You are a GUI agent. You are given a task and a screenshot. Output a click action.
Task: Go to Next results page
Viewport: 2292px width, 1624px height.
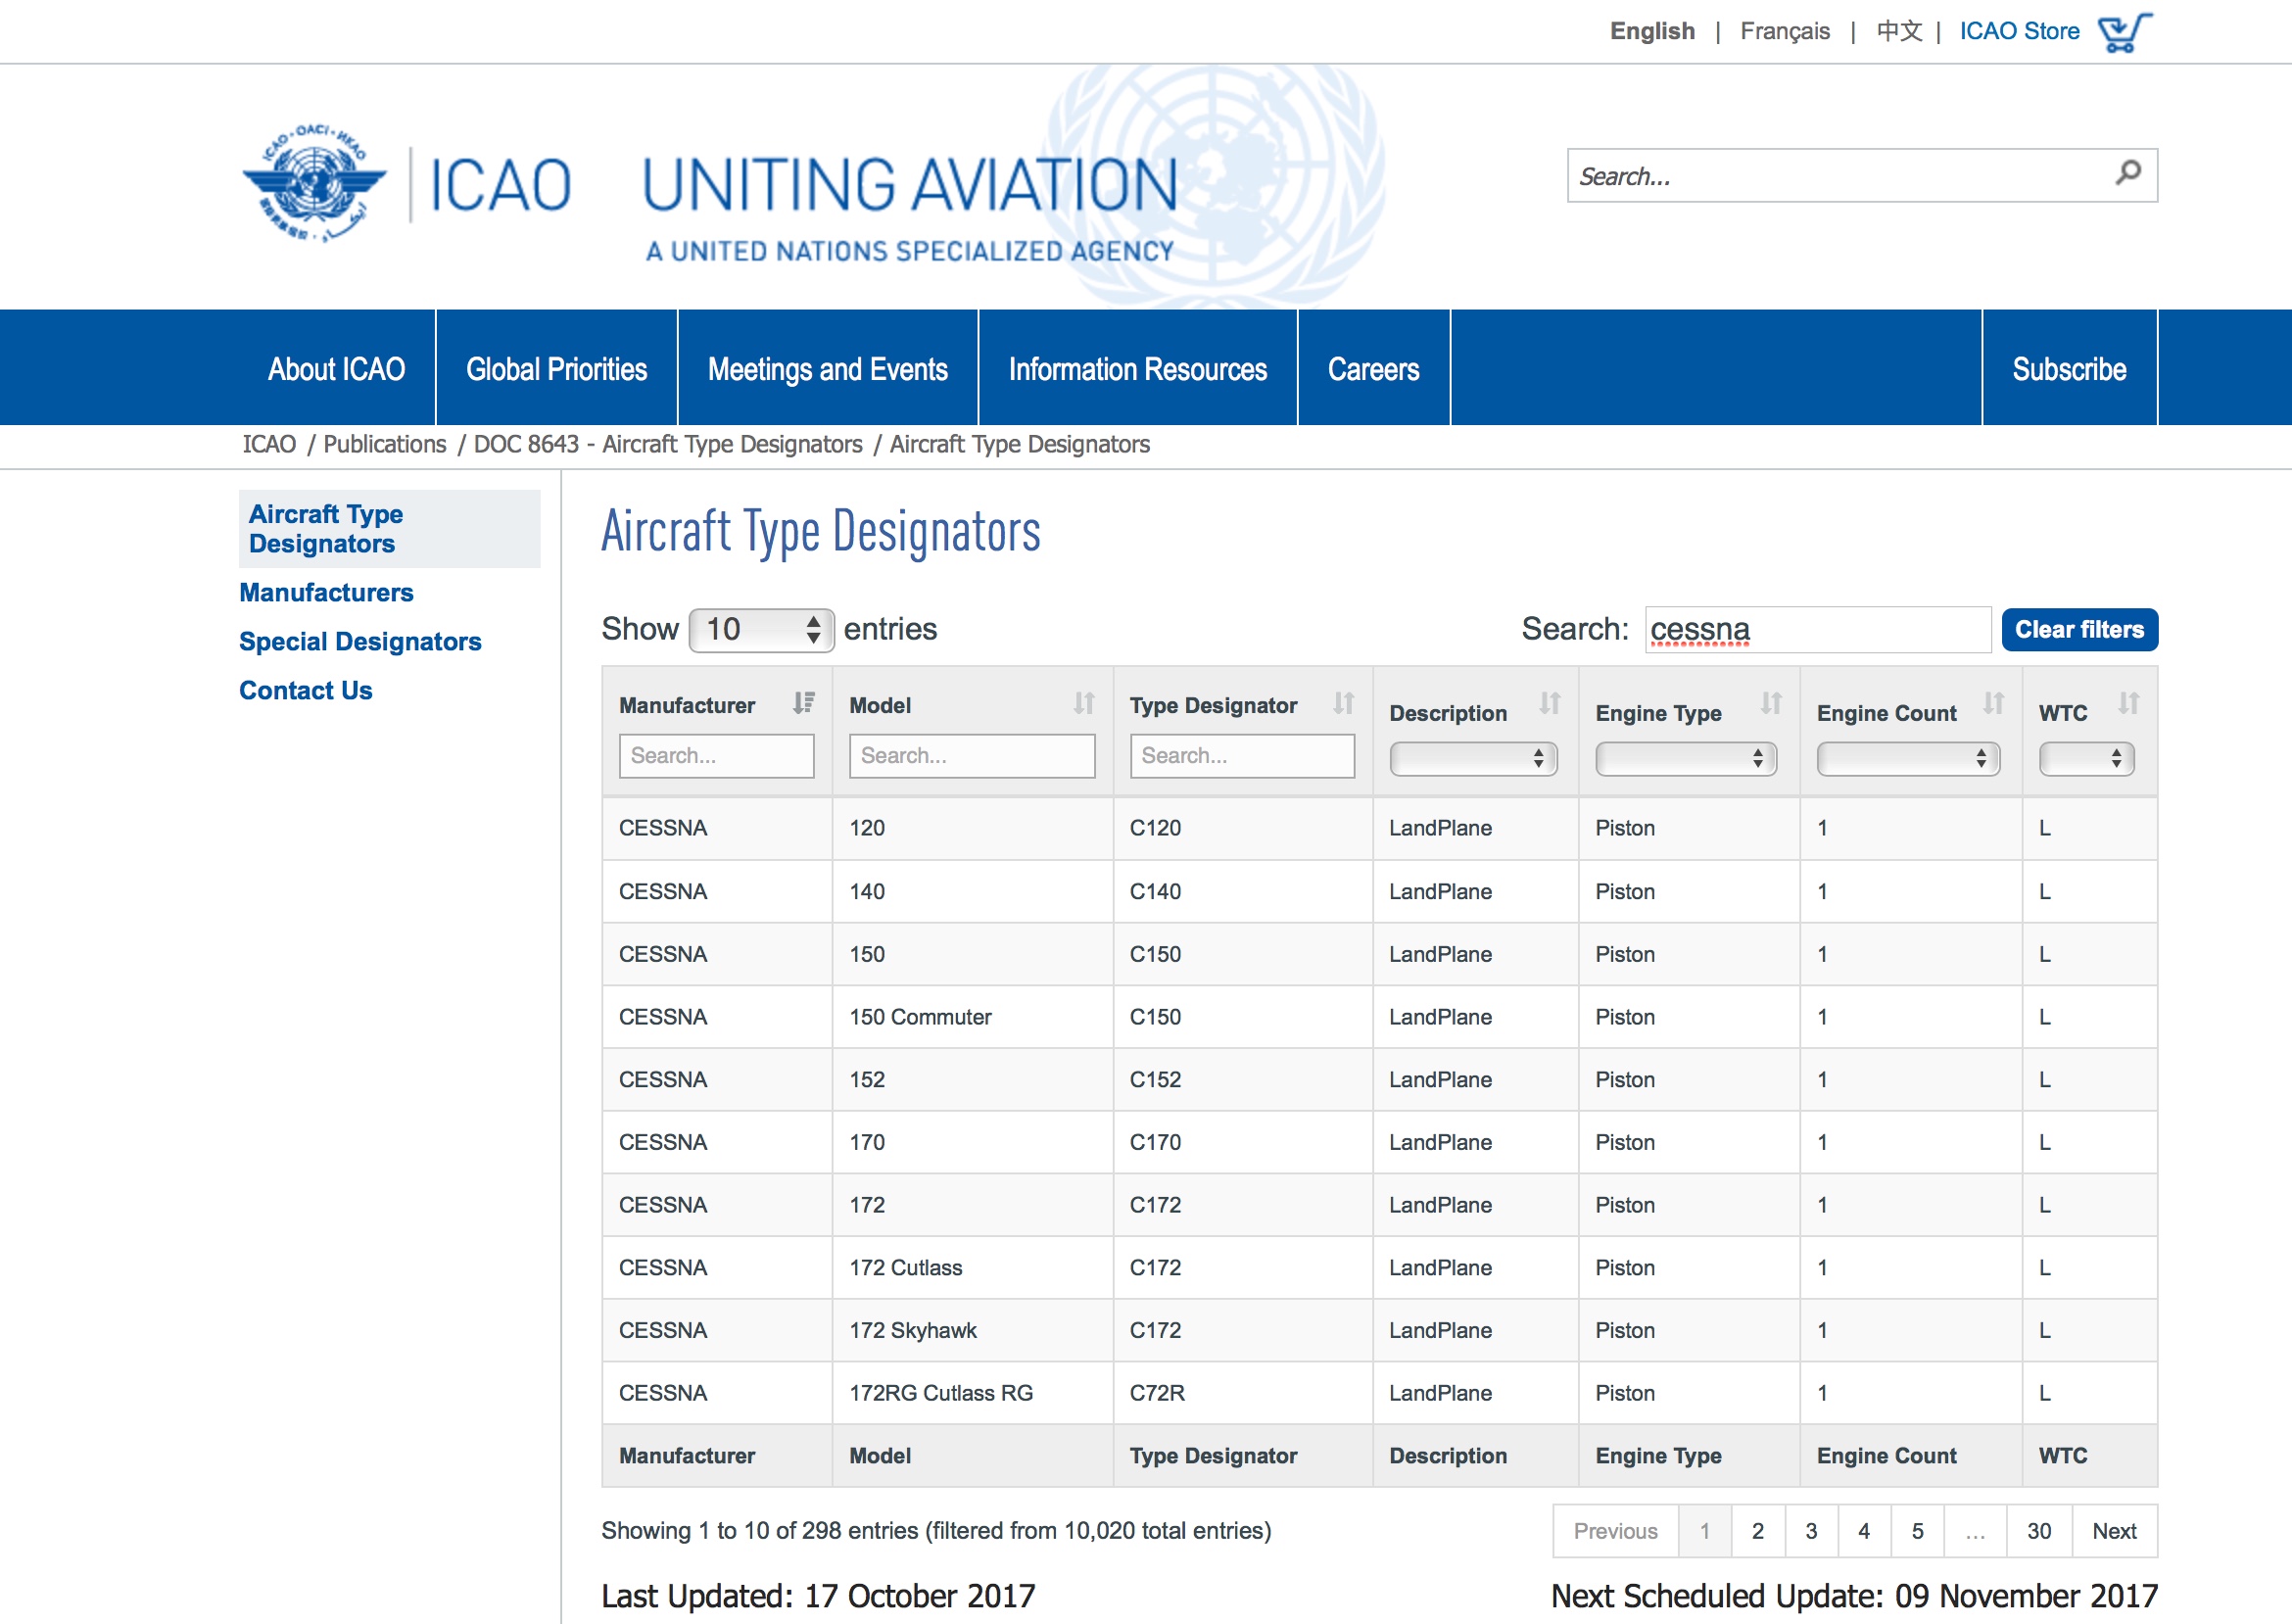(x=2113, y=1531)
